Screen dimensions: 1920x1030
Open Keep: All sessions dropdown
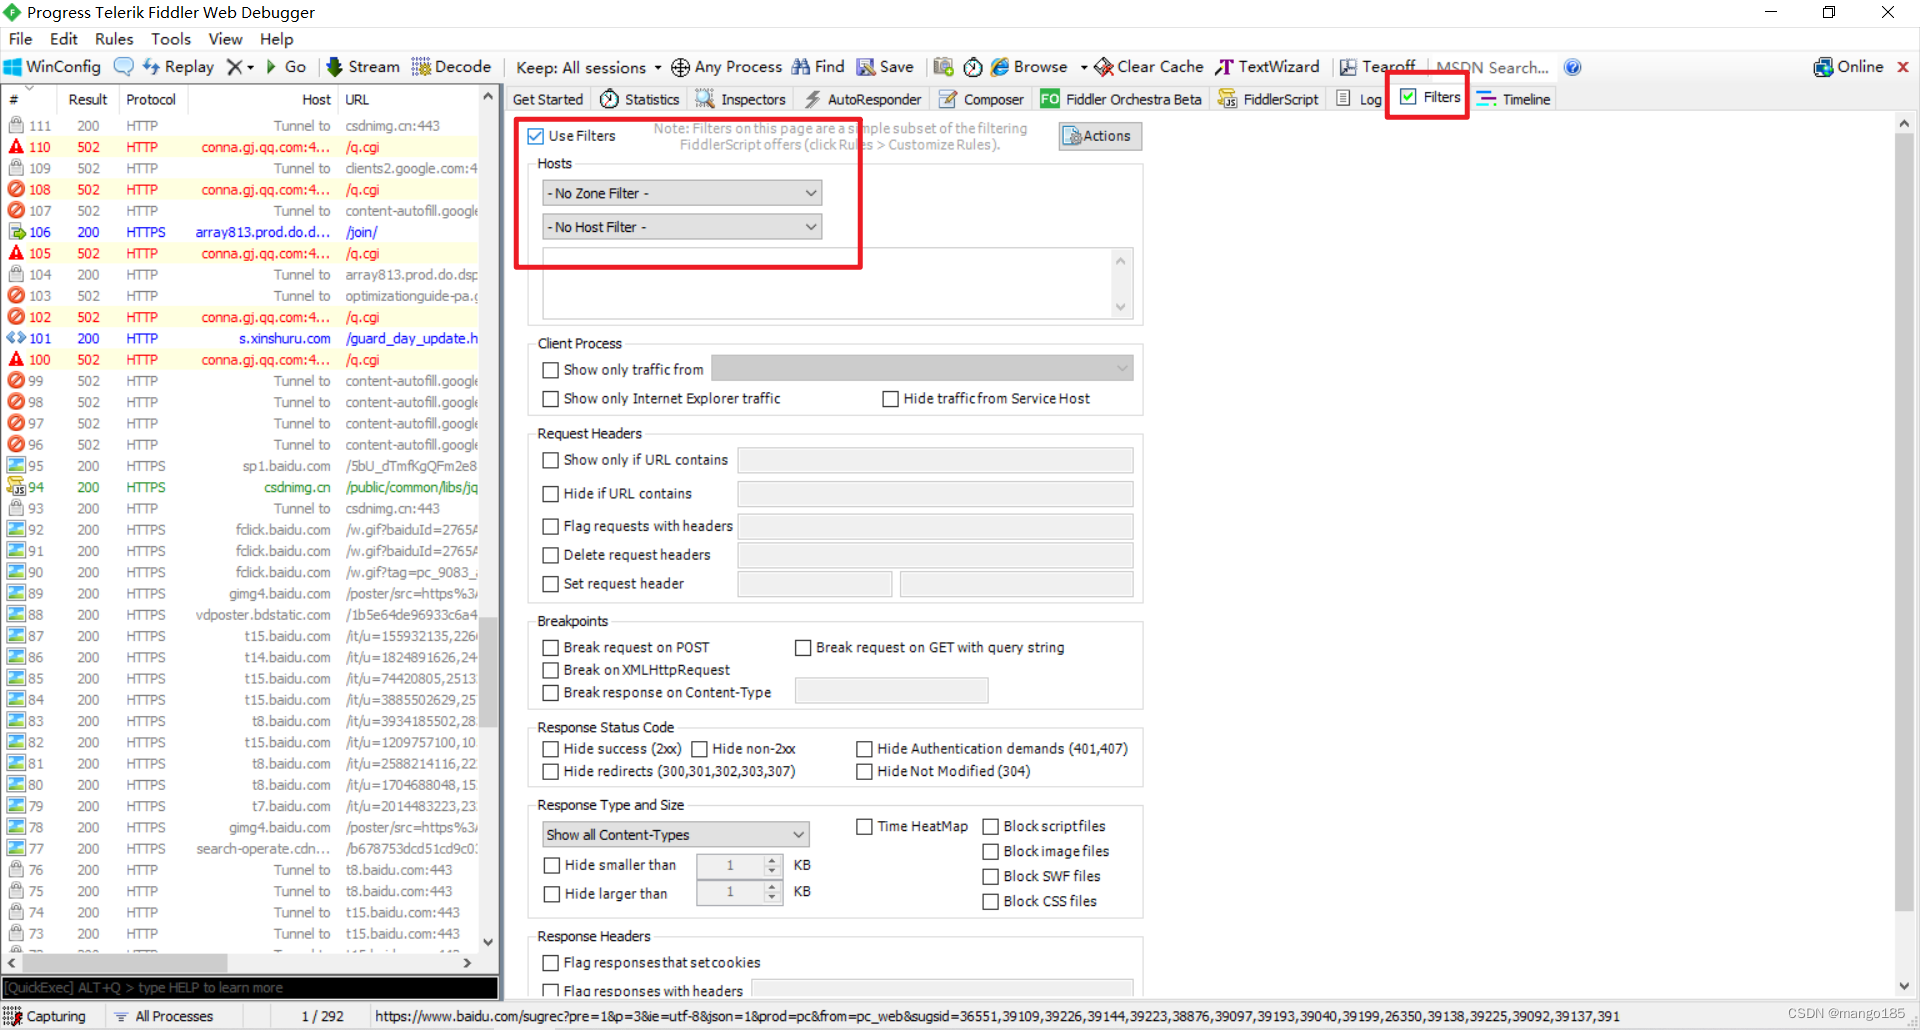589,67
